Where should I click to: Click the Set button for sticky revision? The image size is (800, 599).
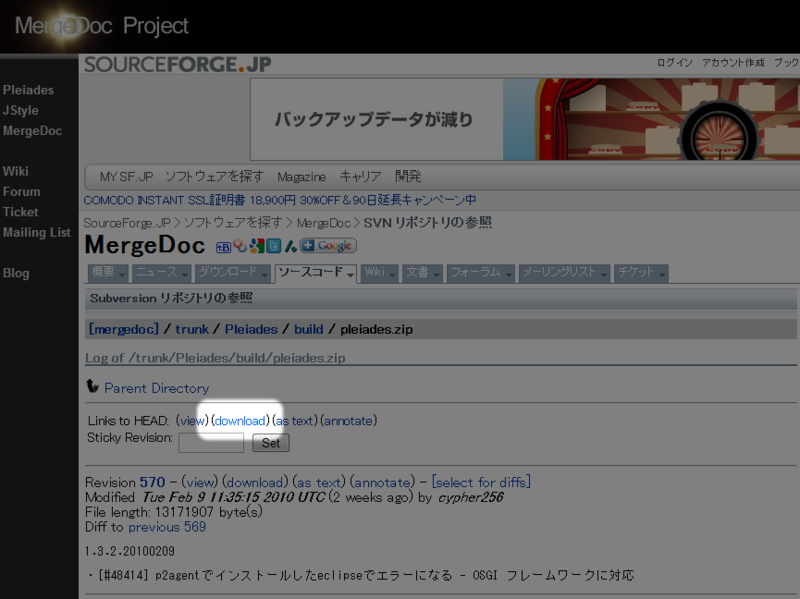point(271,443)
